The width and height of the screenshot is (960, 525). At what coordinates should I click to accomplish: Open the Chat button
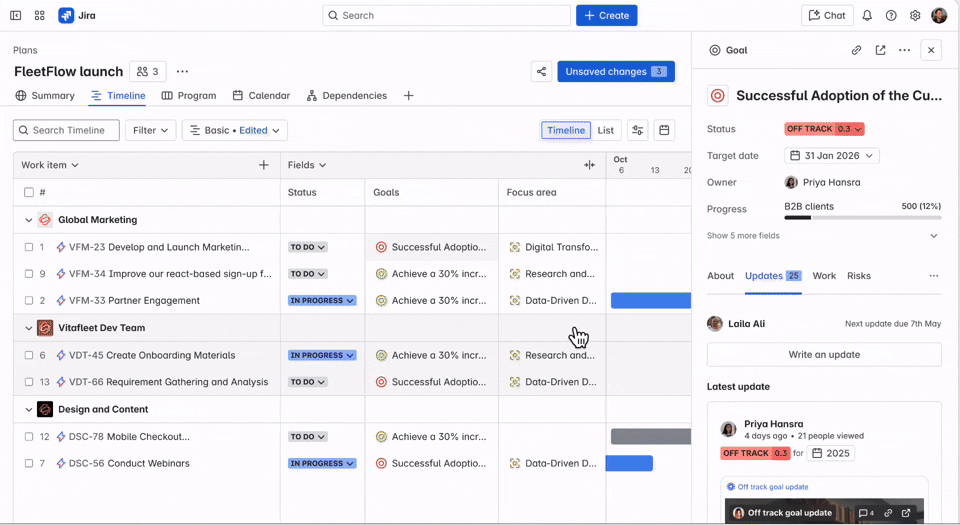[827, 15]
